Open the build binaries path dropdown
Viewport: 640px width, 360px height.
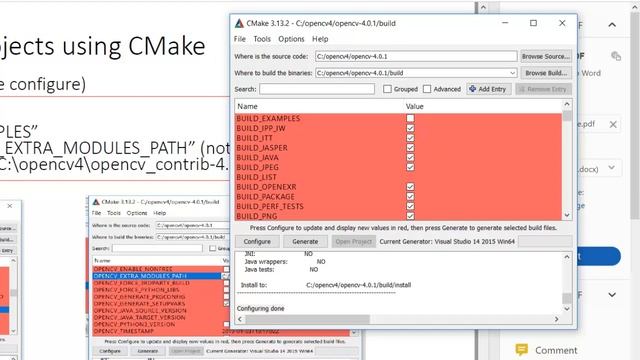point(512,73)
